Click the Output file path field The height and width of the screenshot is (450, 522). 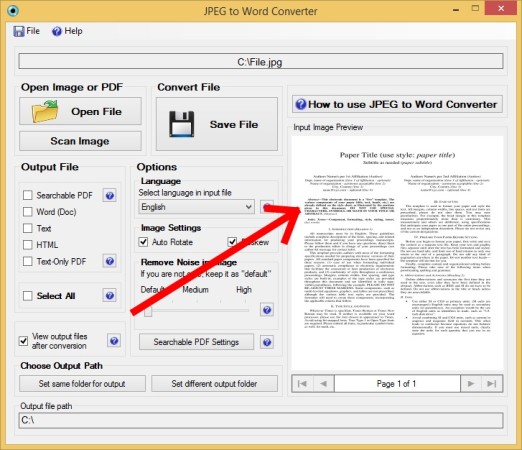pyautogui.click(x=261, y=420)
